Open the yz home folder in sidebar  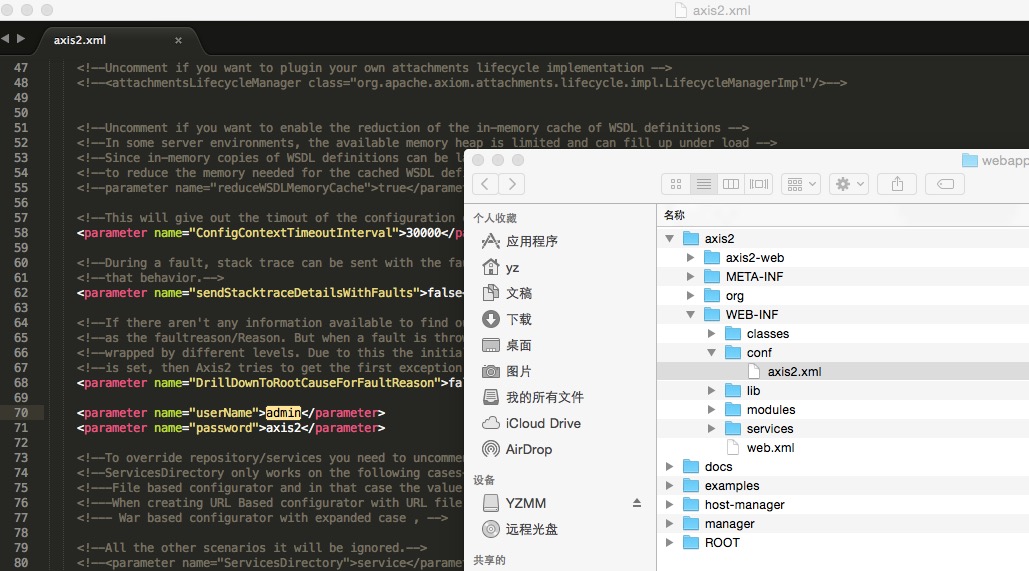501,268
